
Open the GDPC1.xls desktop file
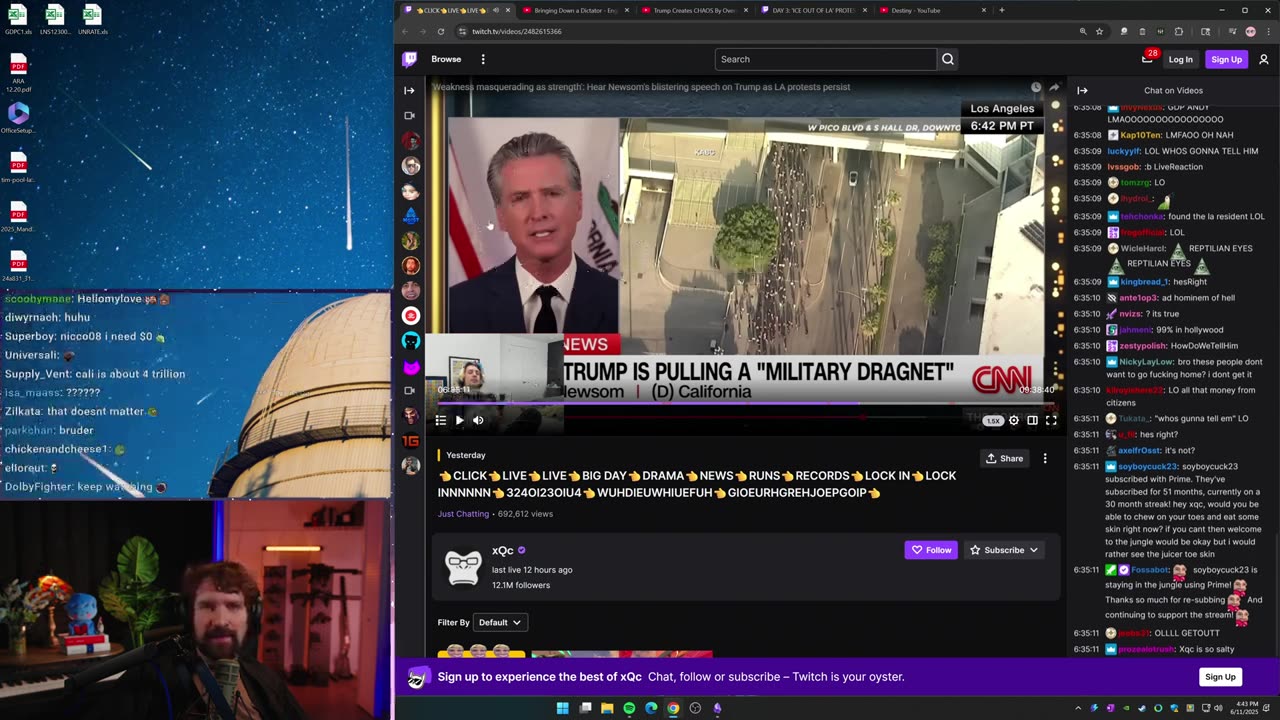click(18, 19)
